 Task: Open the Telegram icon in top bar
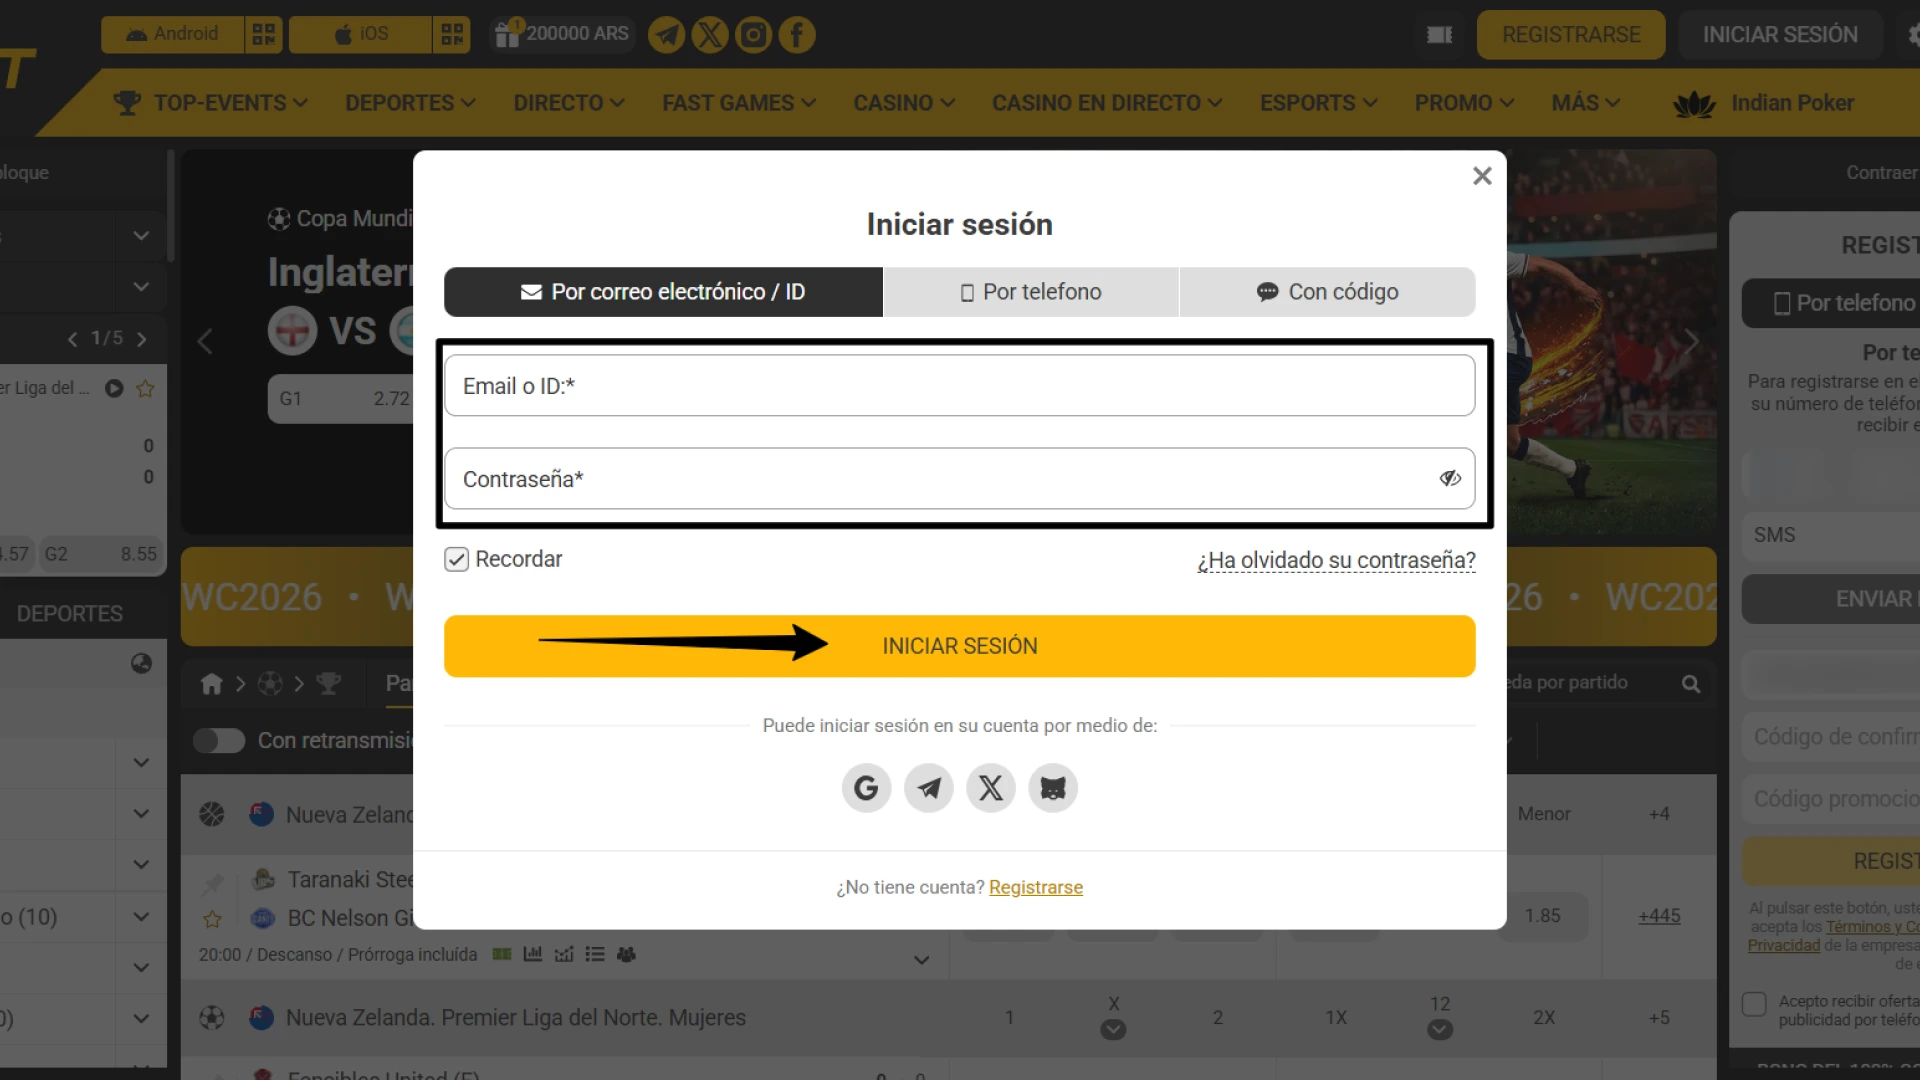click(x=667, y=35)
